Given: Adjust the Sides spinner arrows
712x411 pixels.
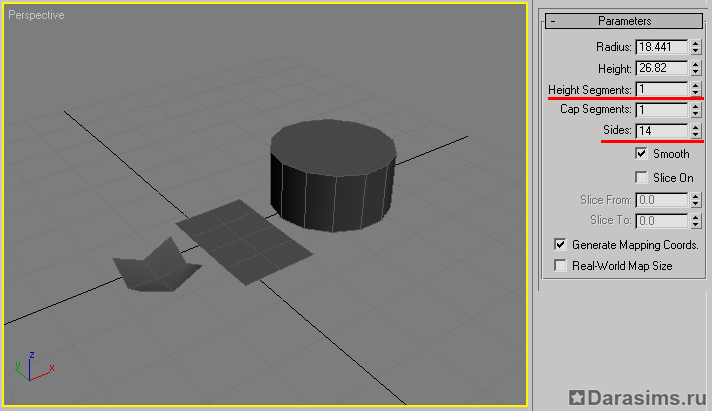Looking at the screenshot, I should [695, 131].
